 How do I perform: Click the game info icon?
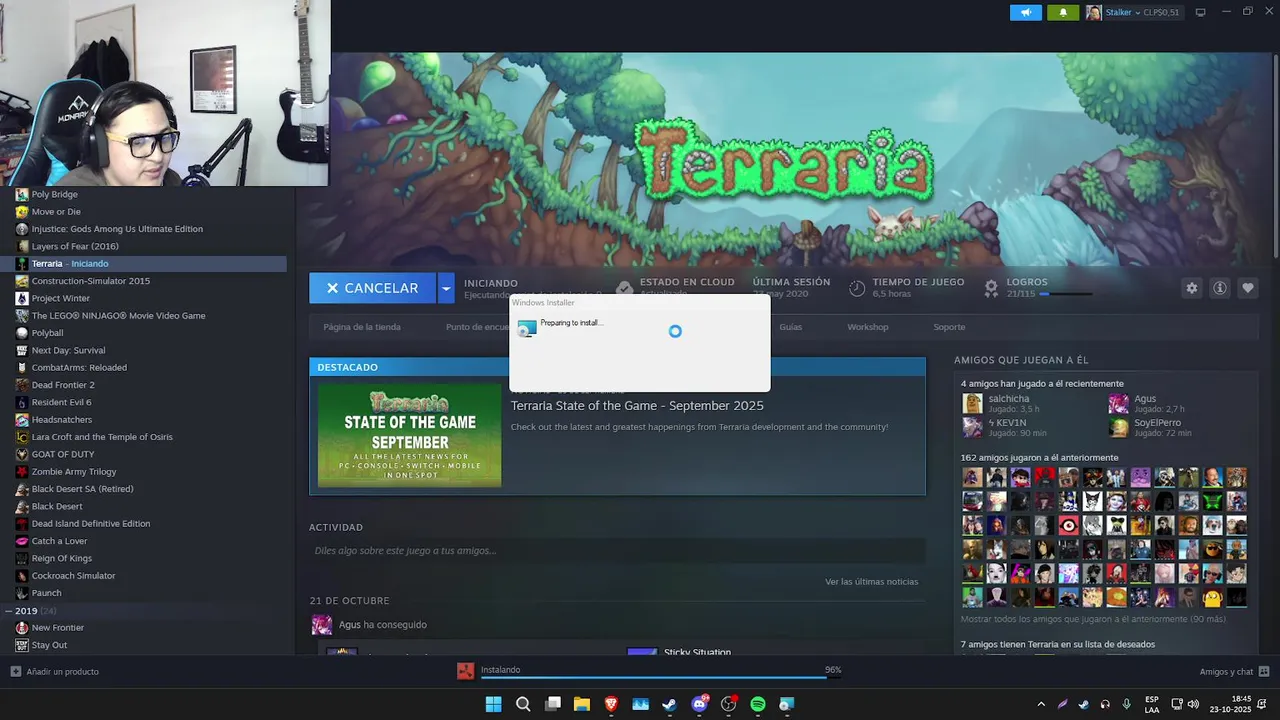[1220, 288]
